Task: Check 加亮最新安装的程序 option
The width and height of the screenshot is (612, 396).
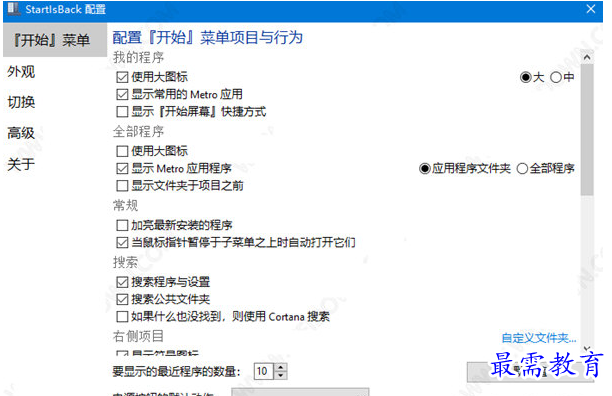Action: click(x=122, y=225)
